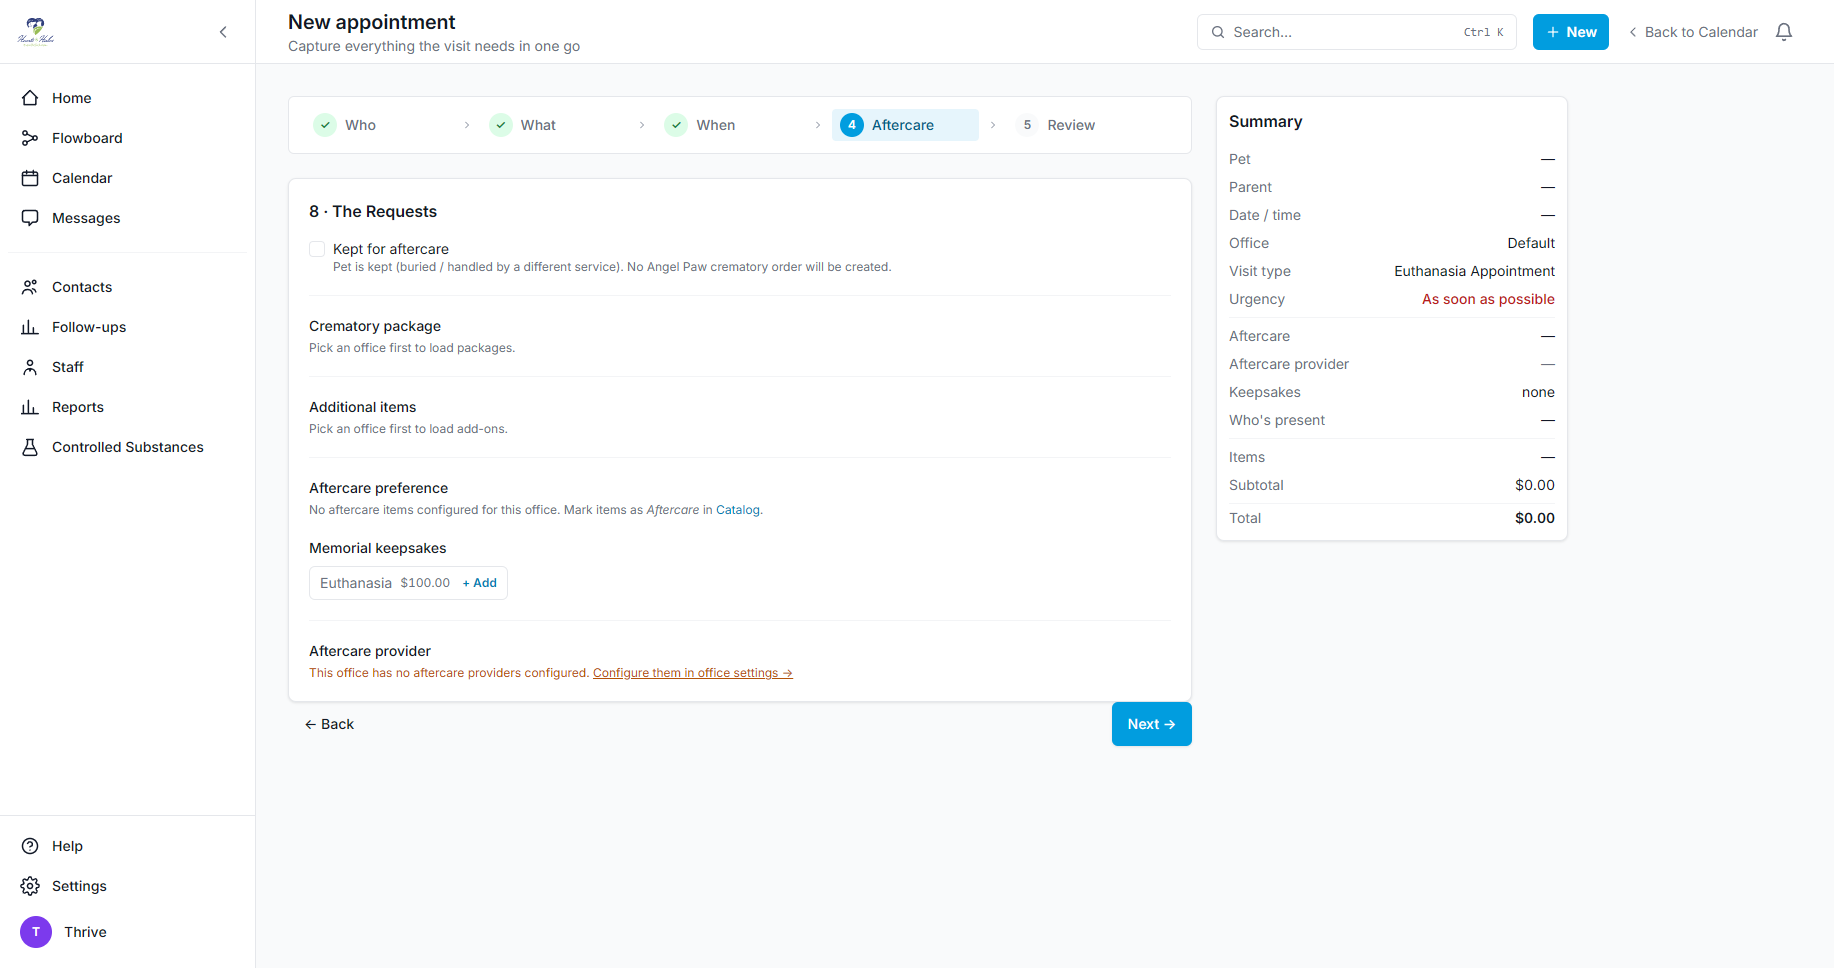Open Flowboard from the sidebar
The height and width of the screenshot is (968, 1834).
tap(128, 138)
